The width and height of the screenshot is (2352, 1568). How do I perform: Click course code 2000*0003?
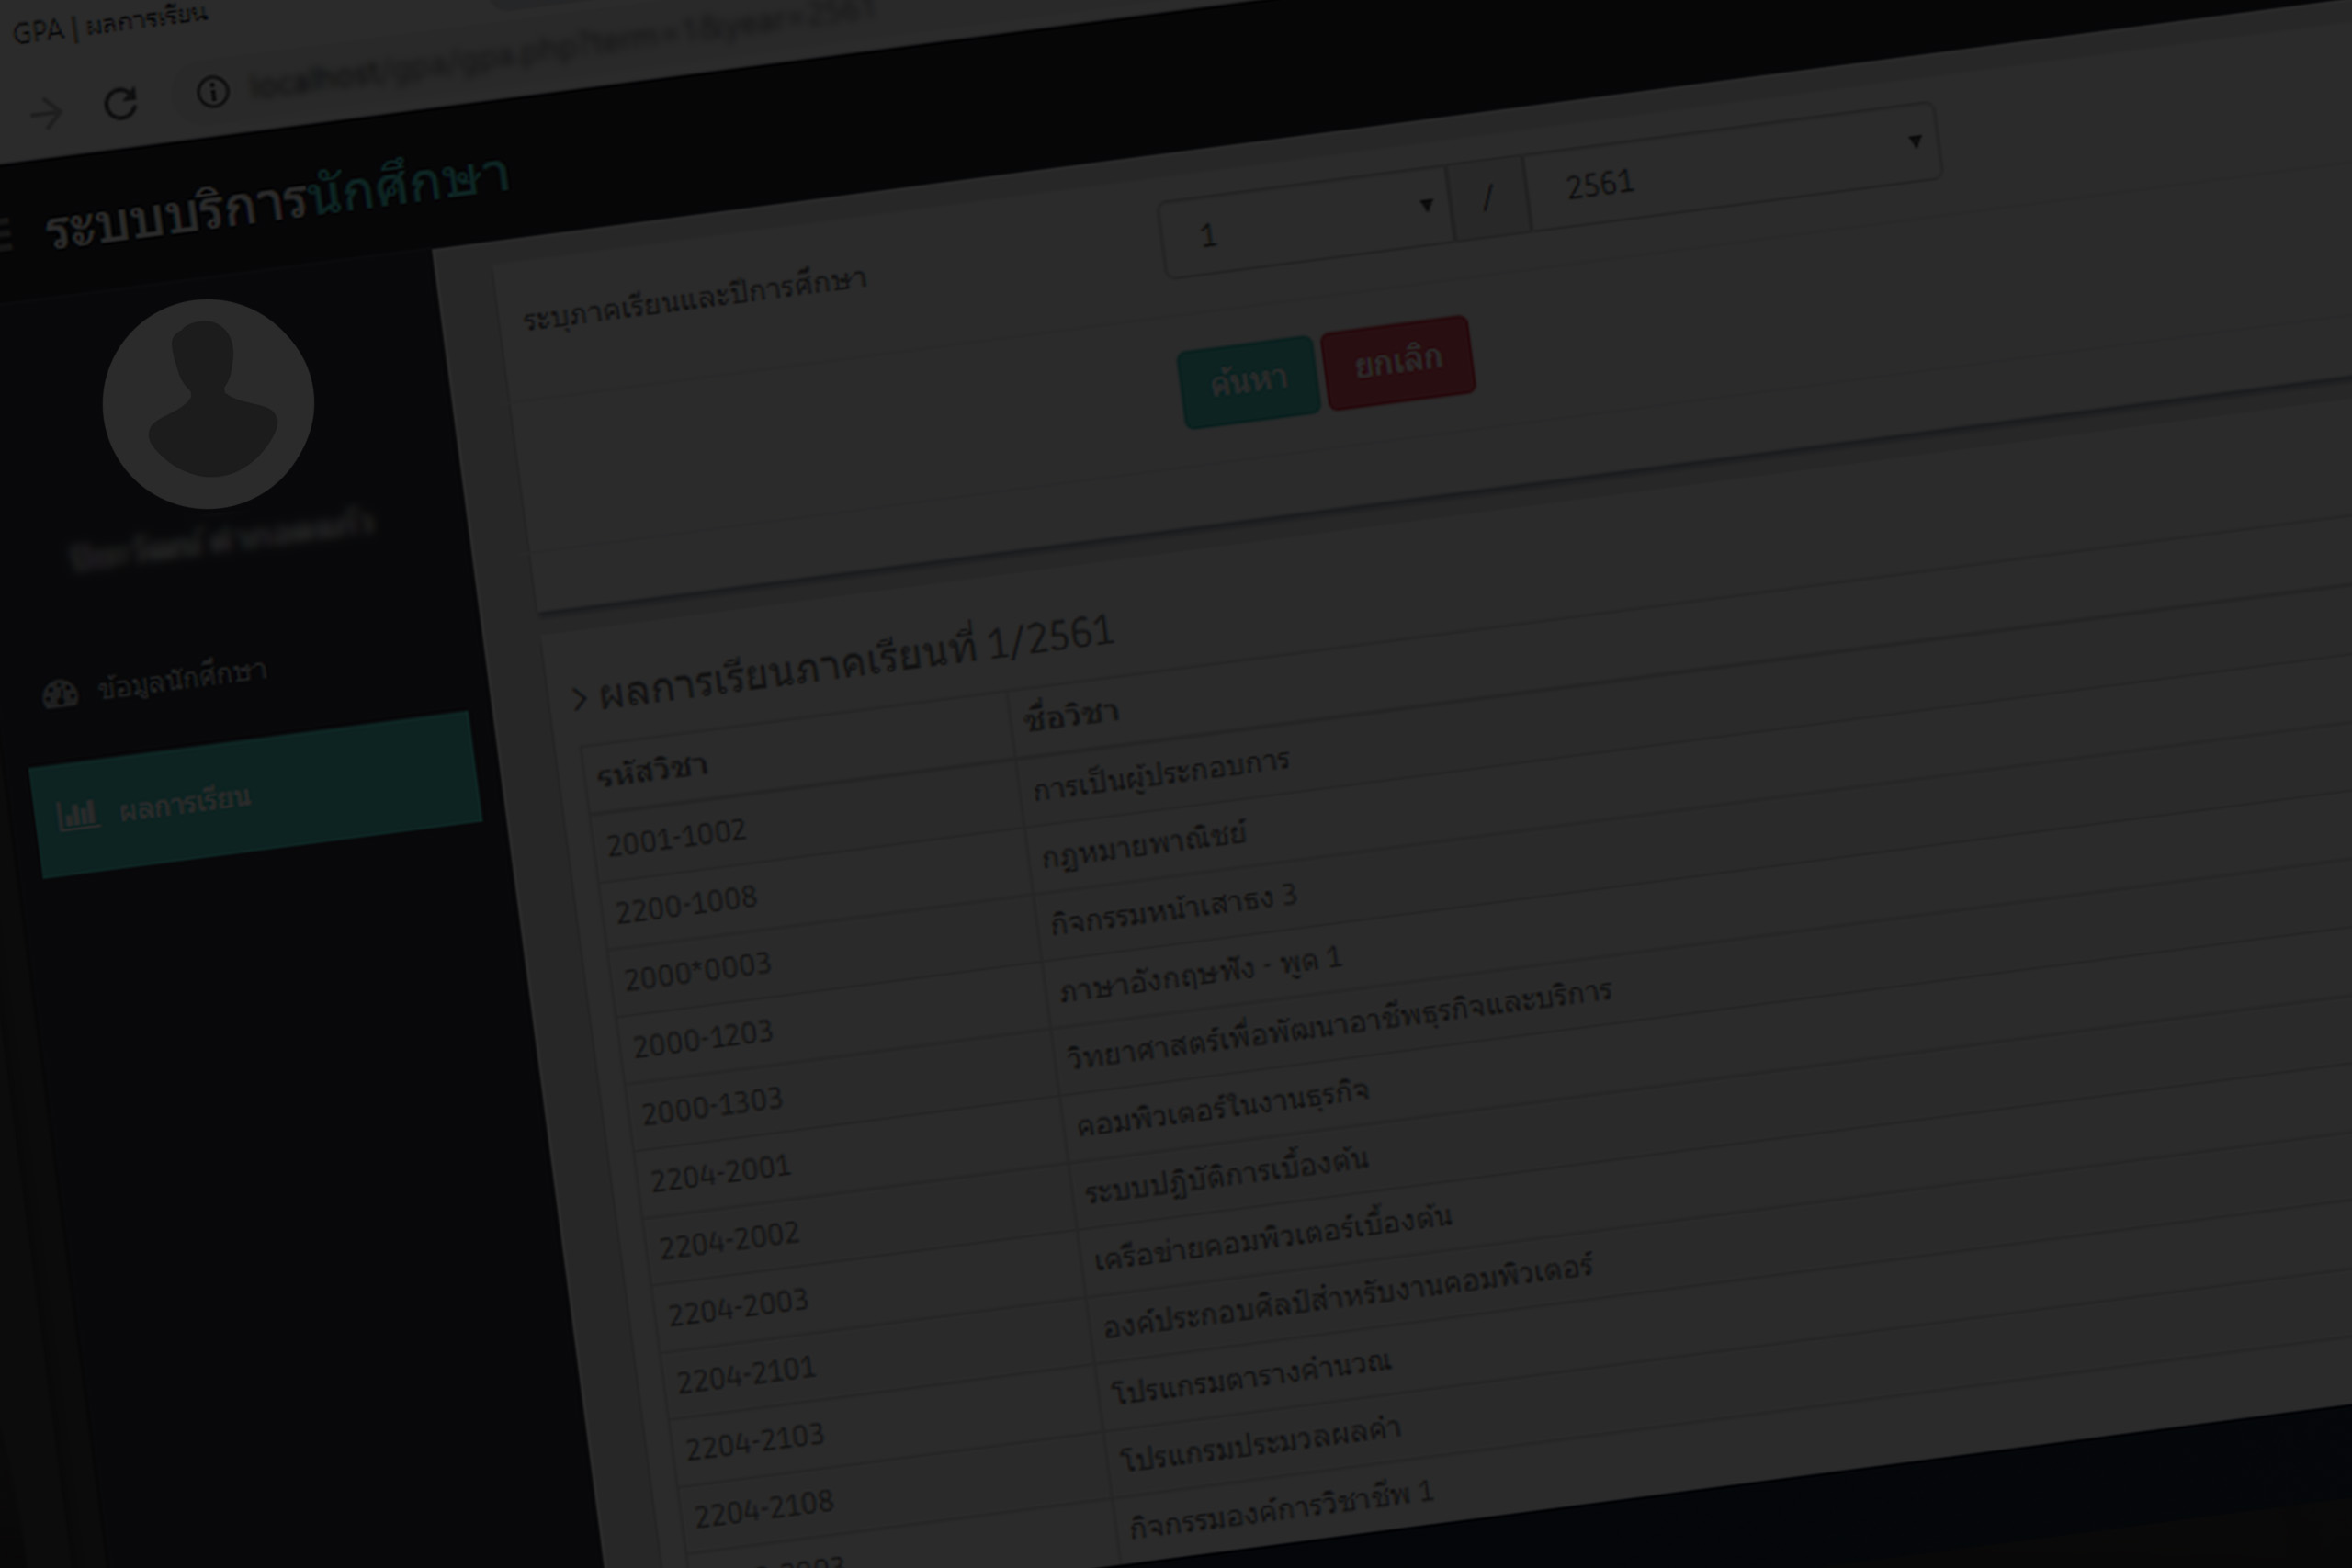[x=697, y=971]
